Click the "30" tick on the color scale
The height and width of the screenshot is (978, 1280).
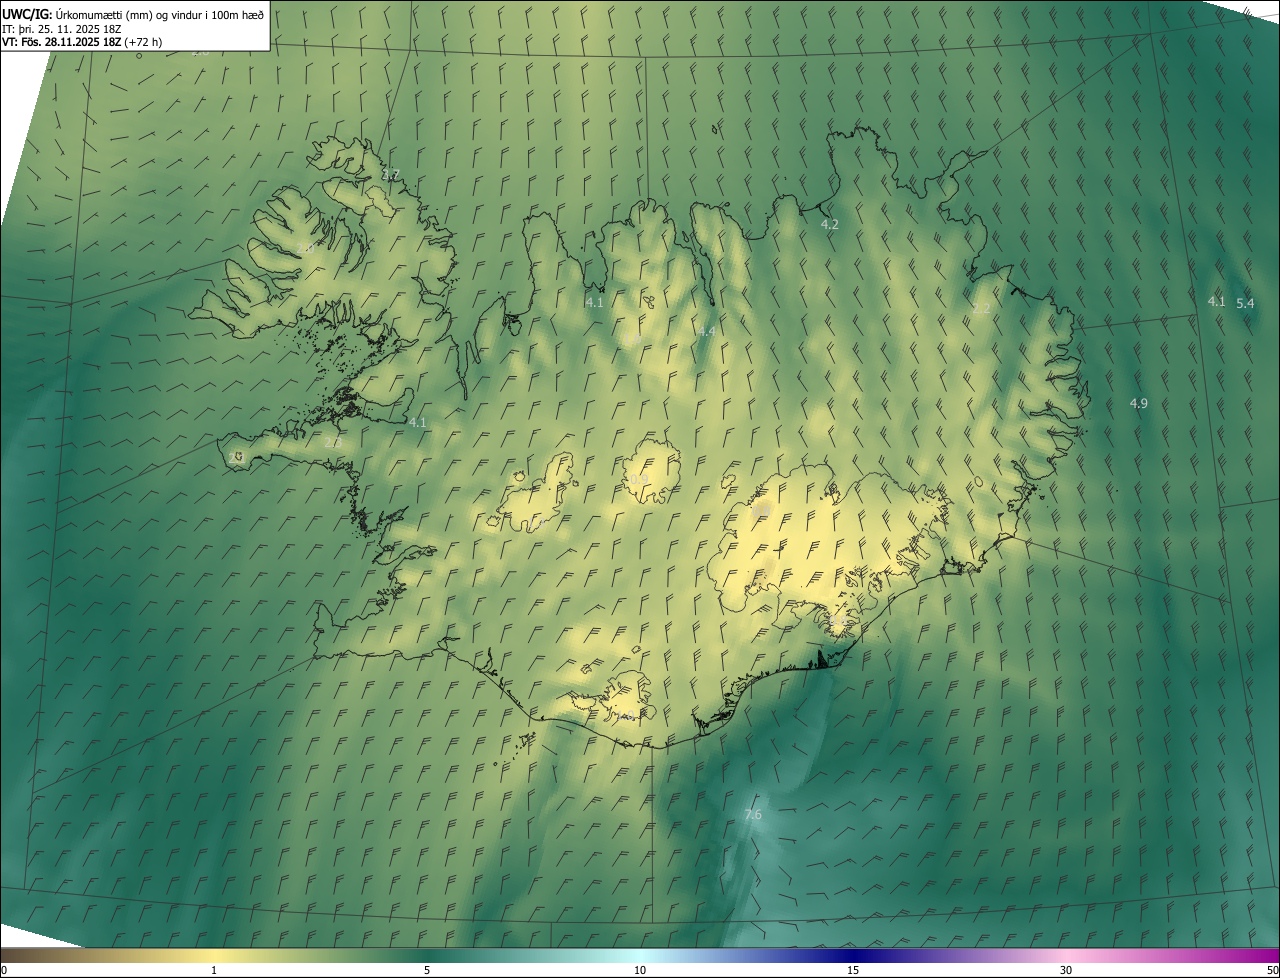(x=1066, y=970)
